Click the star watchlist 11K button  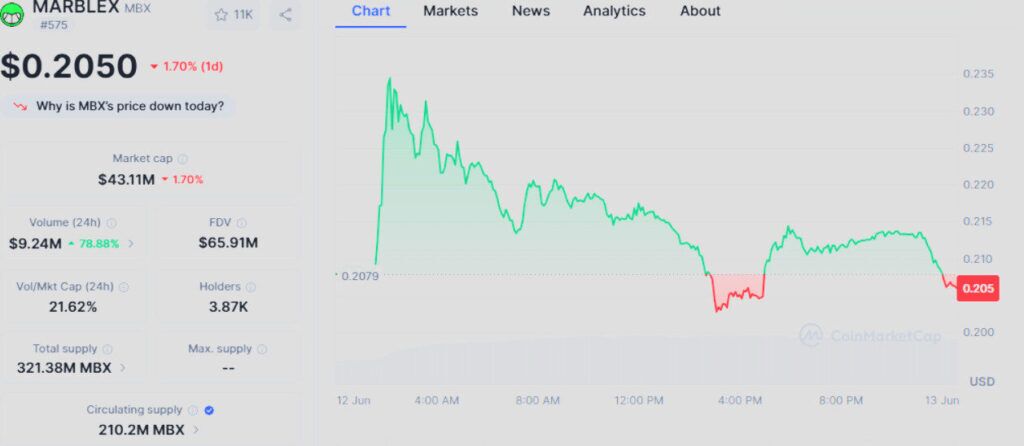(x=232, y=14)
